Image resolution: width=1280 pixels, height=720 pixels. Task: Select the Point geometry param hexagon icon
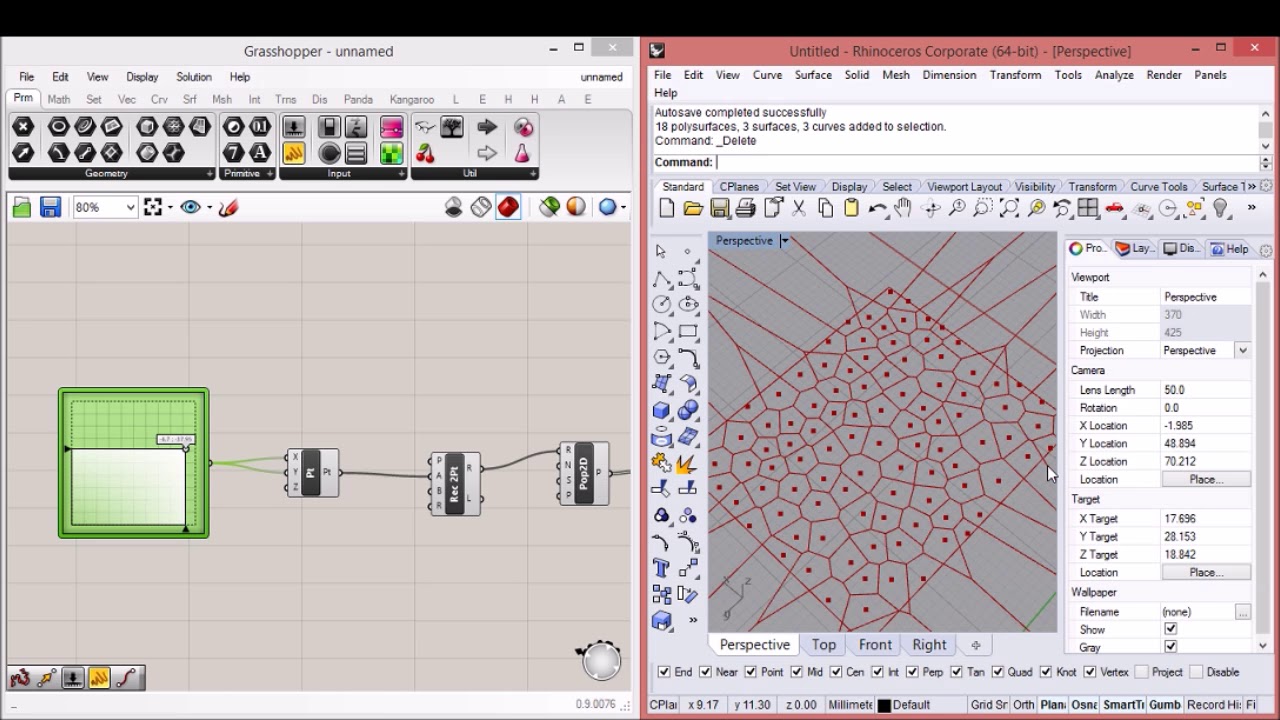23,127
